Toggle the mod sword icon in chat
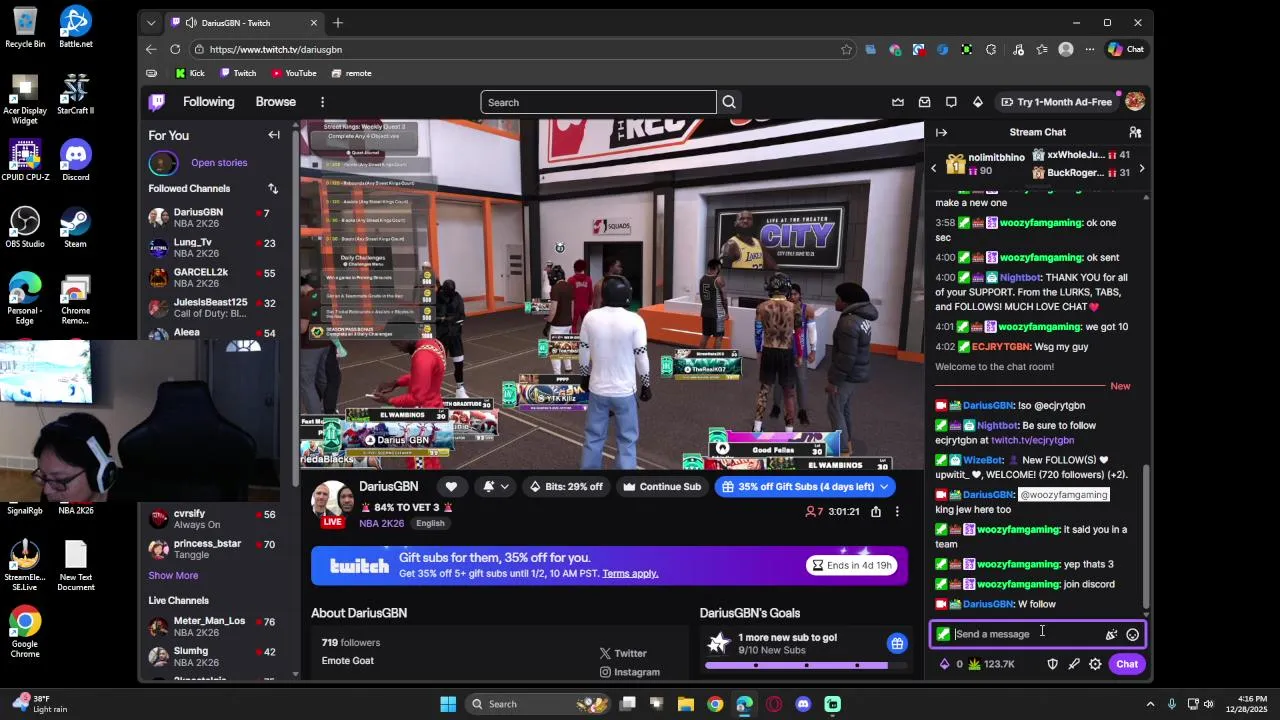Image resolution: width=1280 pixels, height=720 pixels. [1074, 664]
